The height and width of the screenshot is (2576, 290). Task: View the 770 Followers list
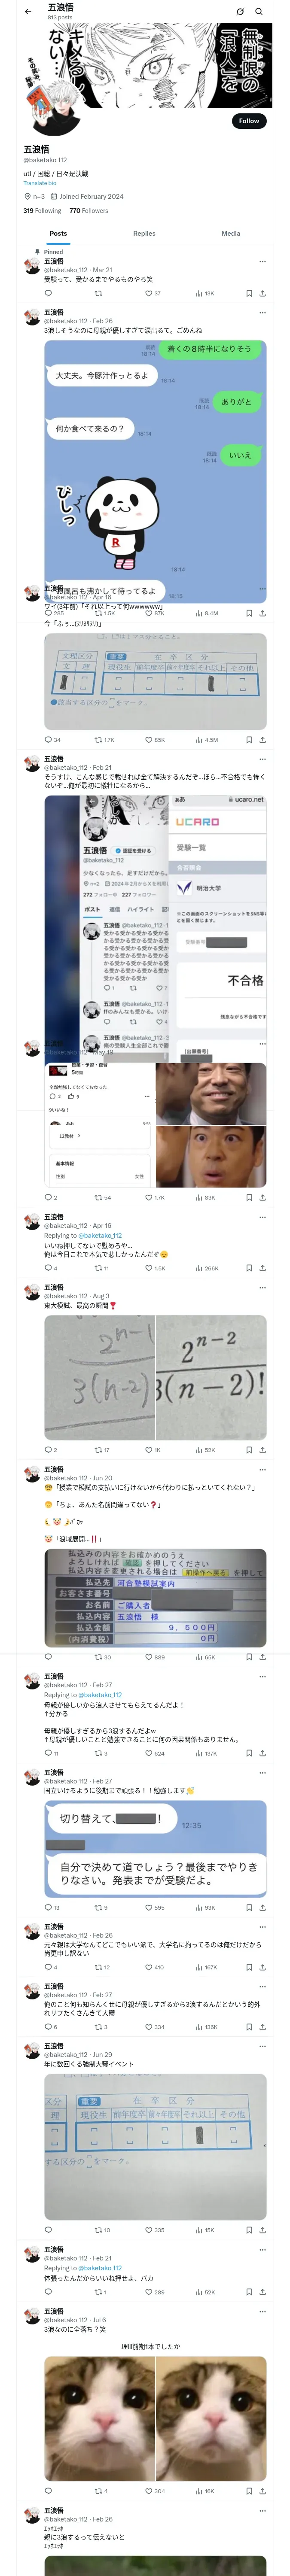click(x=89, y=211)
